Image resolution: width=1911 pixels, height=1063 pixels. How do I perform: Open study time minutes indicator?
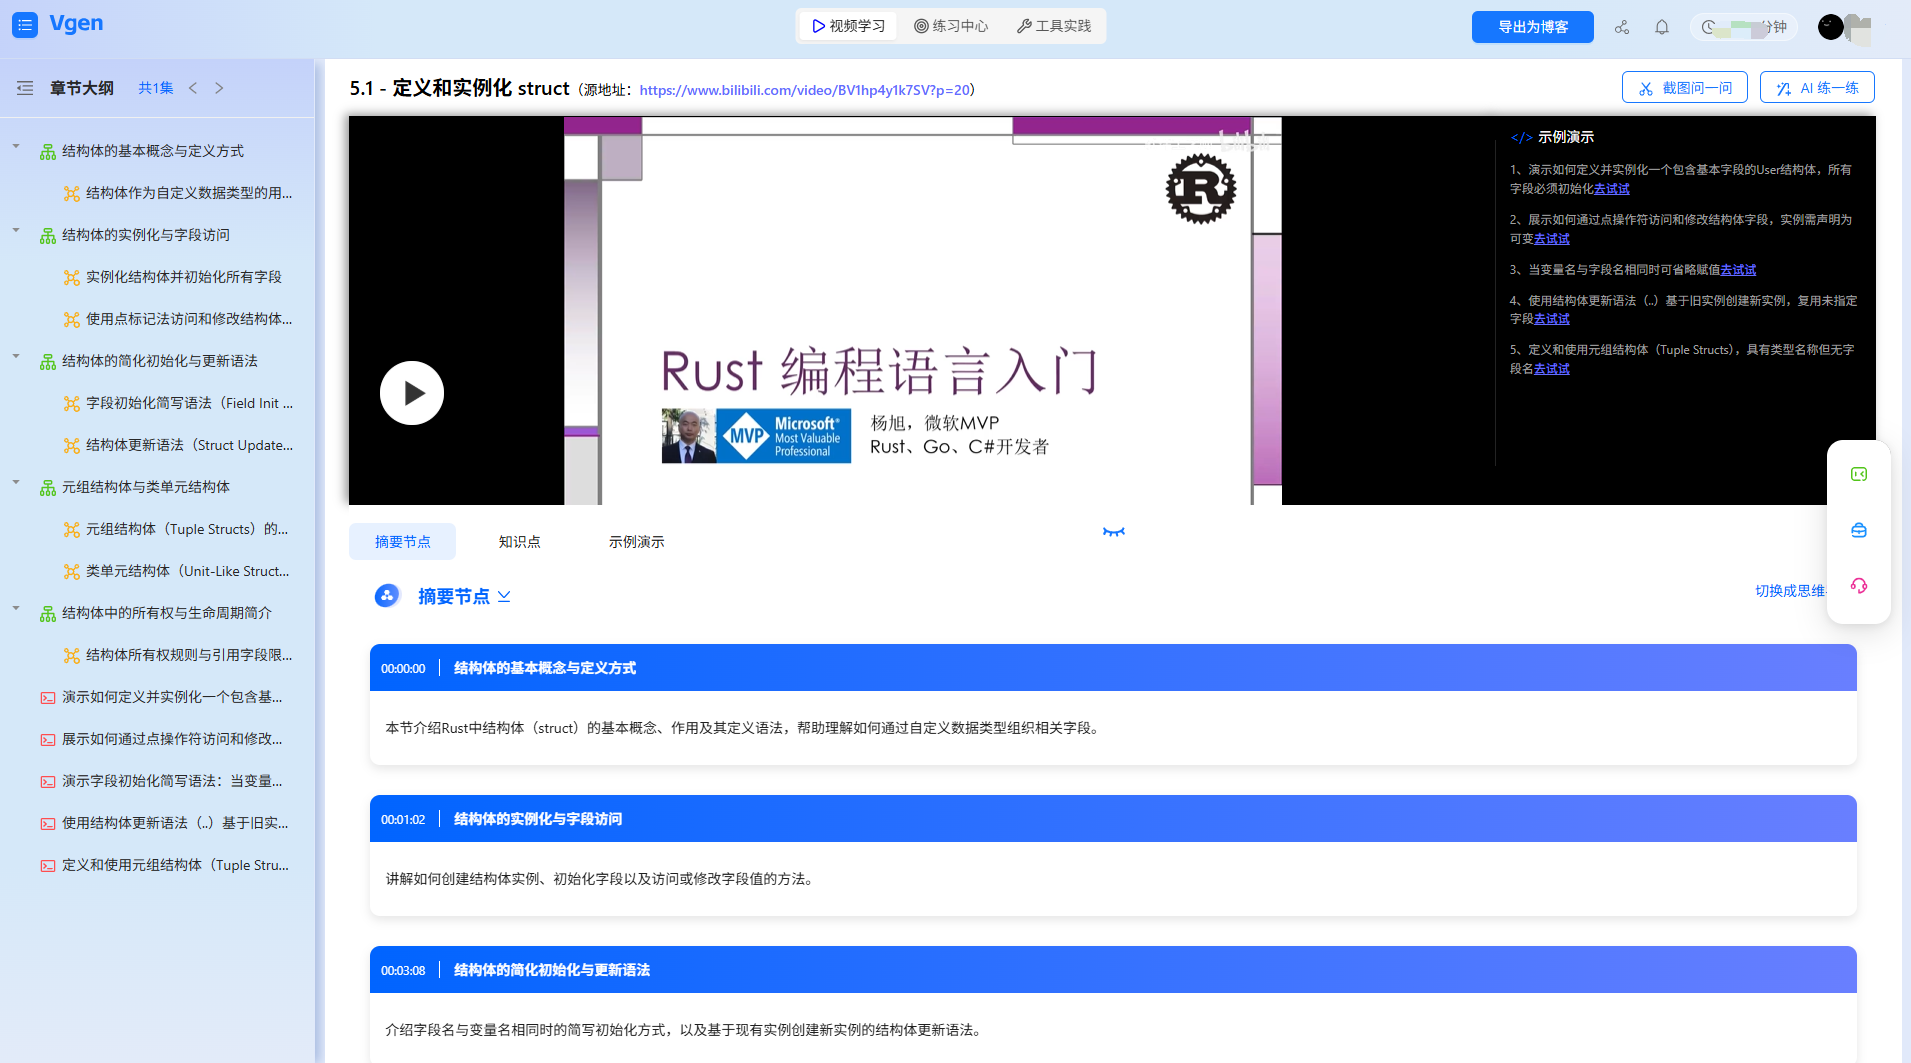(1744, 27)
